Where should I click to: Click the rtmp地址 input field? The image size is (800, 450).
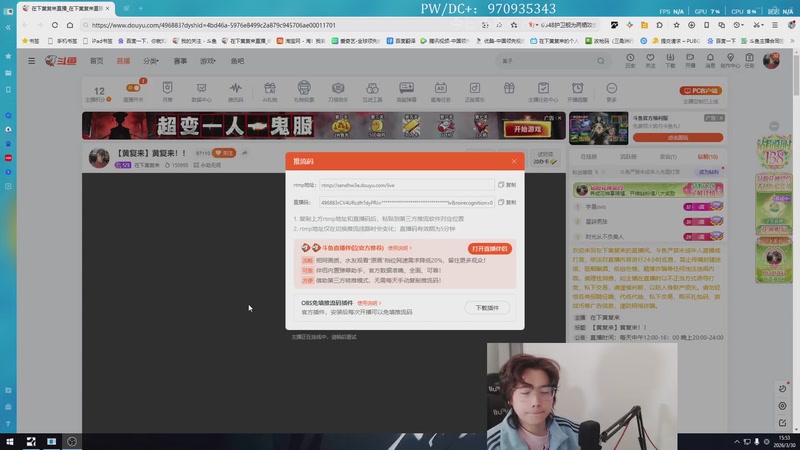click(x=407, y=185)
